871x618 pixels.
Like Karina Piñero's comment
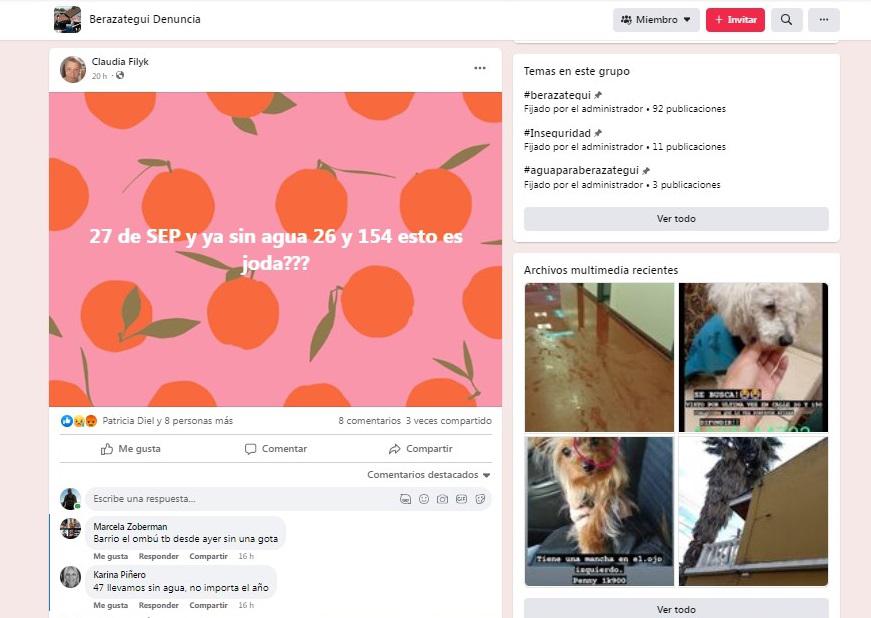(x=110, y=605)
